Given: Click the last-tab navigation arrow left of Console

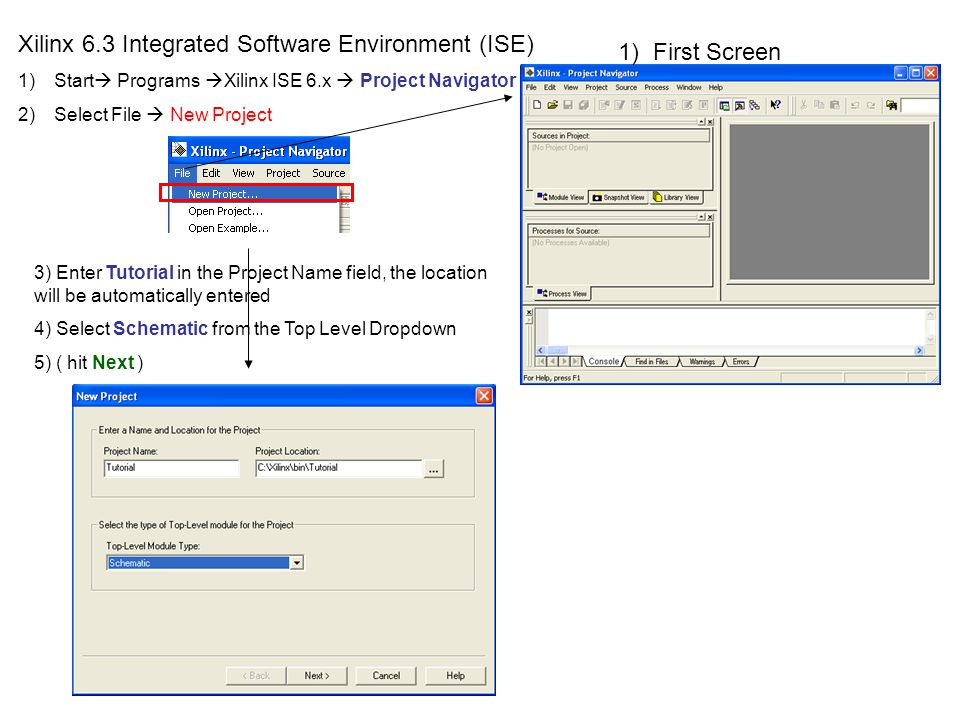Looking at the screenshot, I should point(576,362).
